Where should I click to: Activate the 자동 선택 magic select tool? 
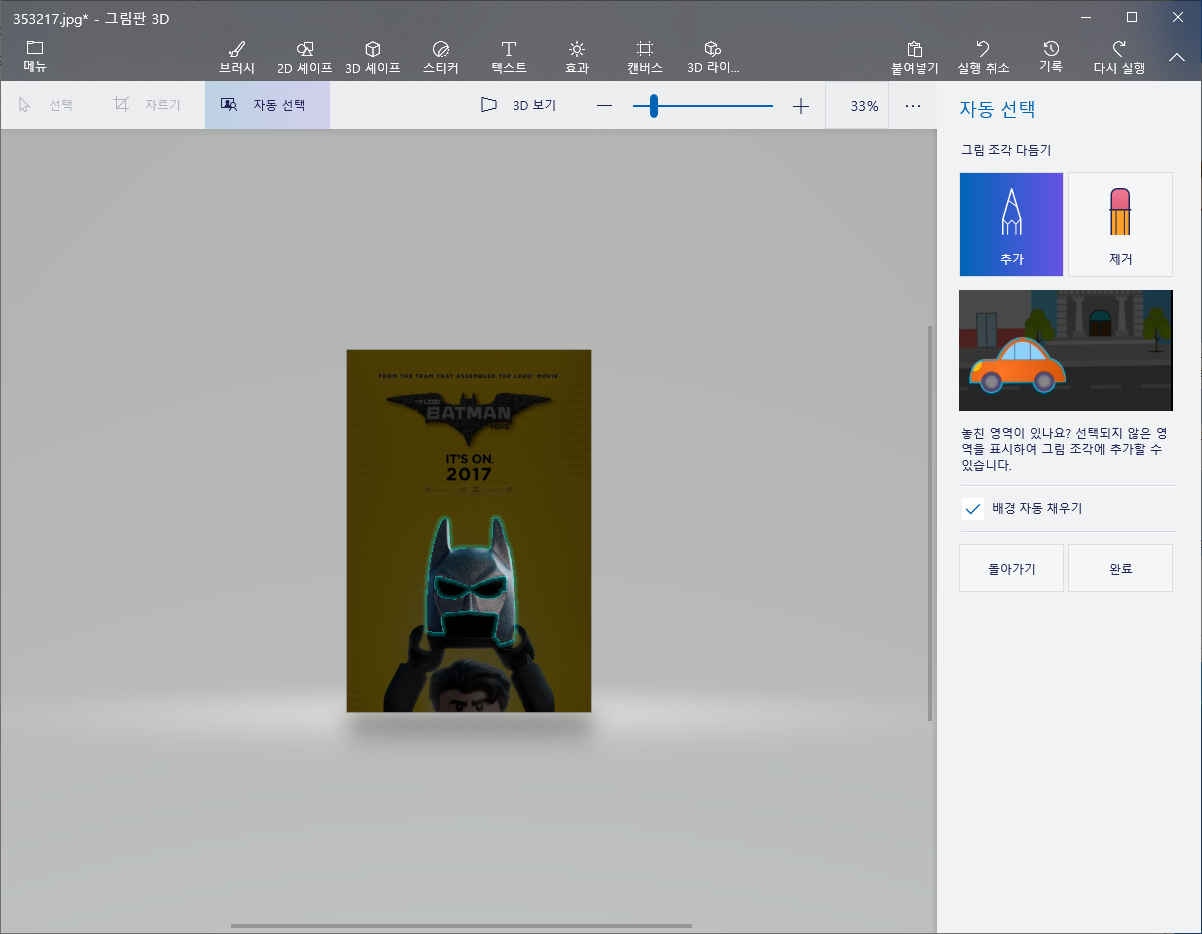click(267, 105)
